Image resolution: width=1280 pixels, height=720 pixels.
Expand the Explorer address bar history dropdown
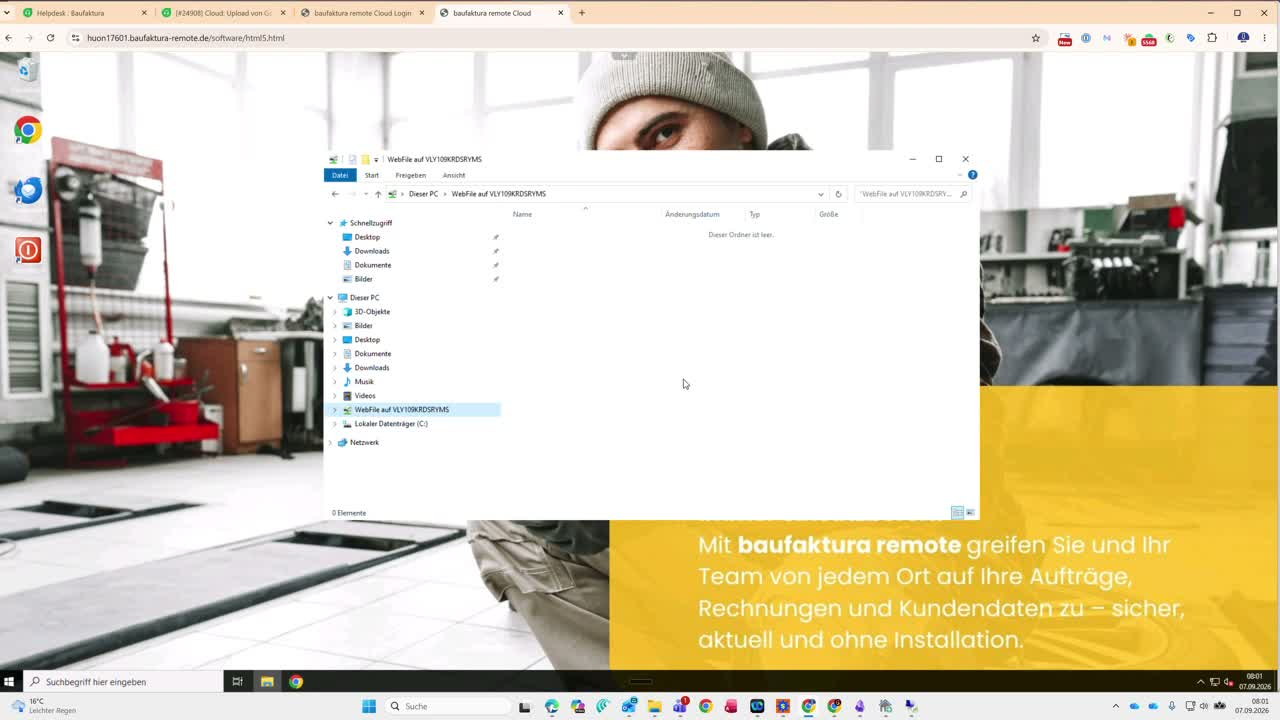coord(820,194)
